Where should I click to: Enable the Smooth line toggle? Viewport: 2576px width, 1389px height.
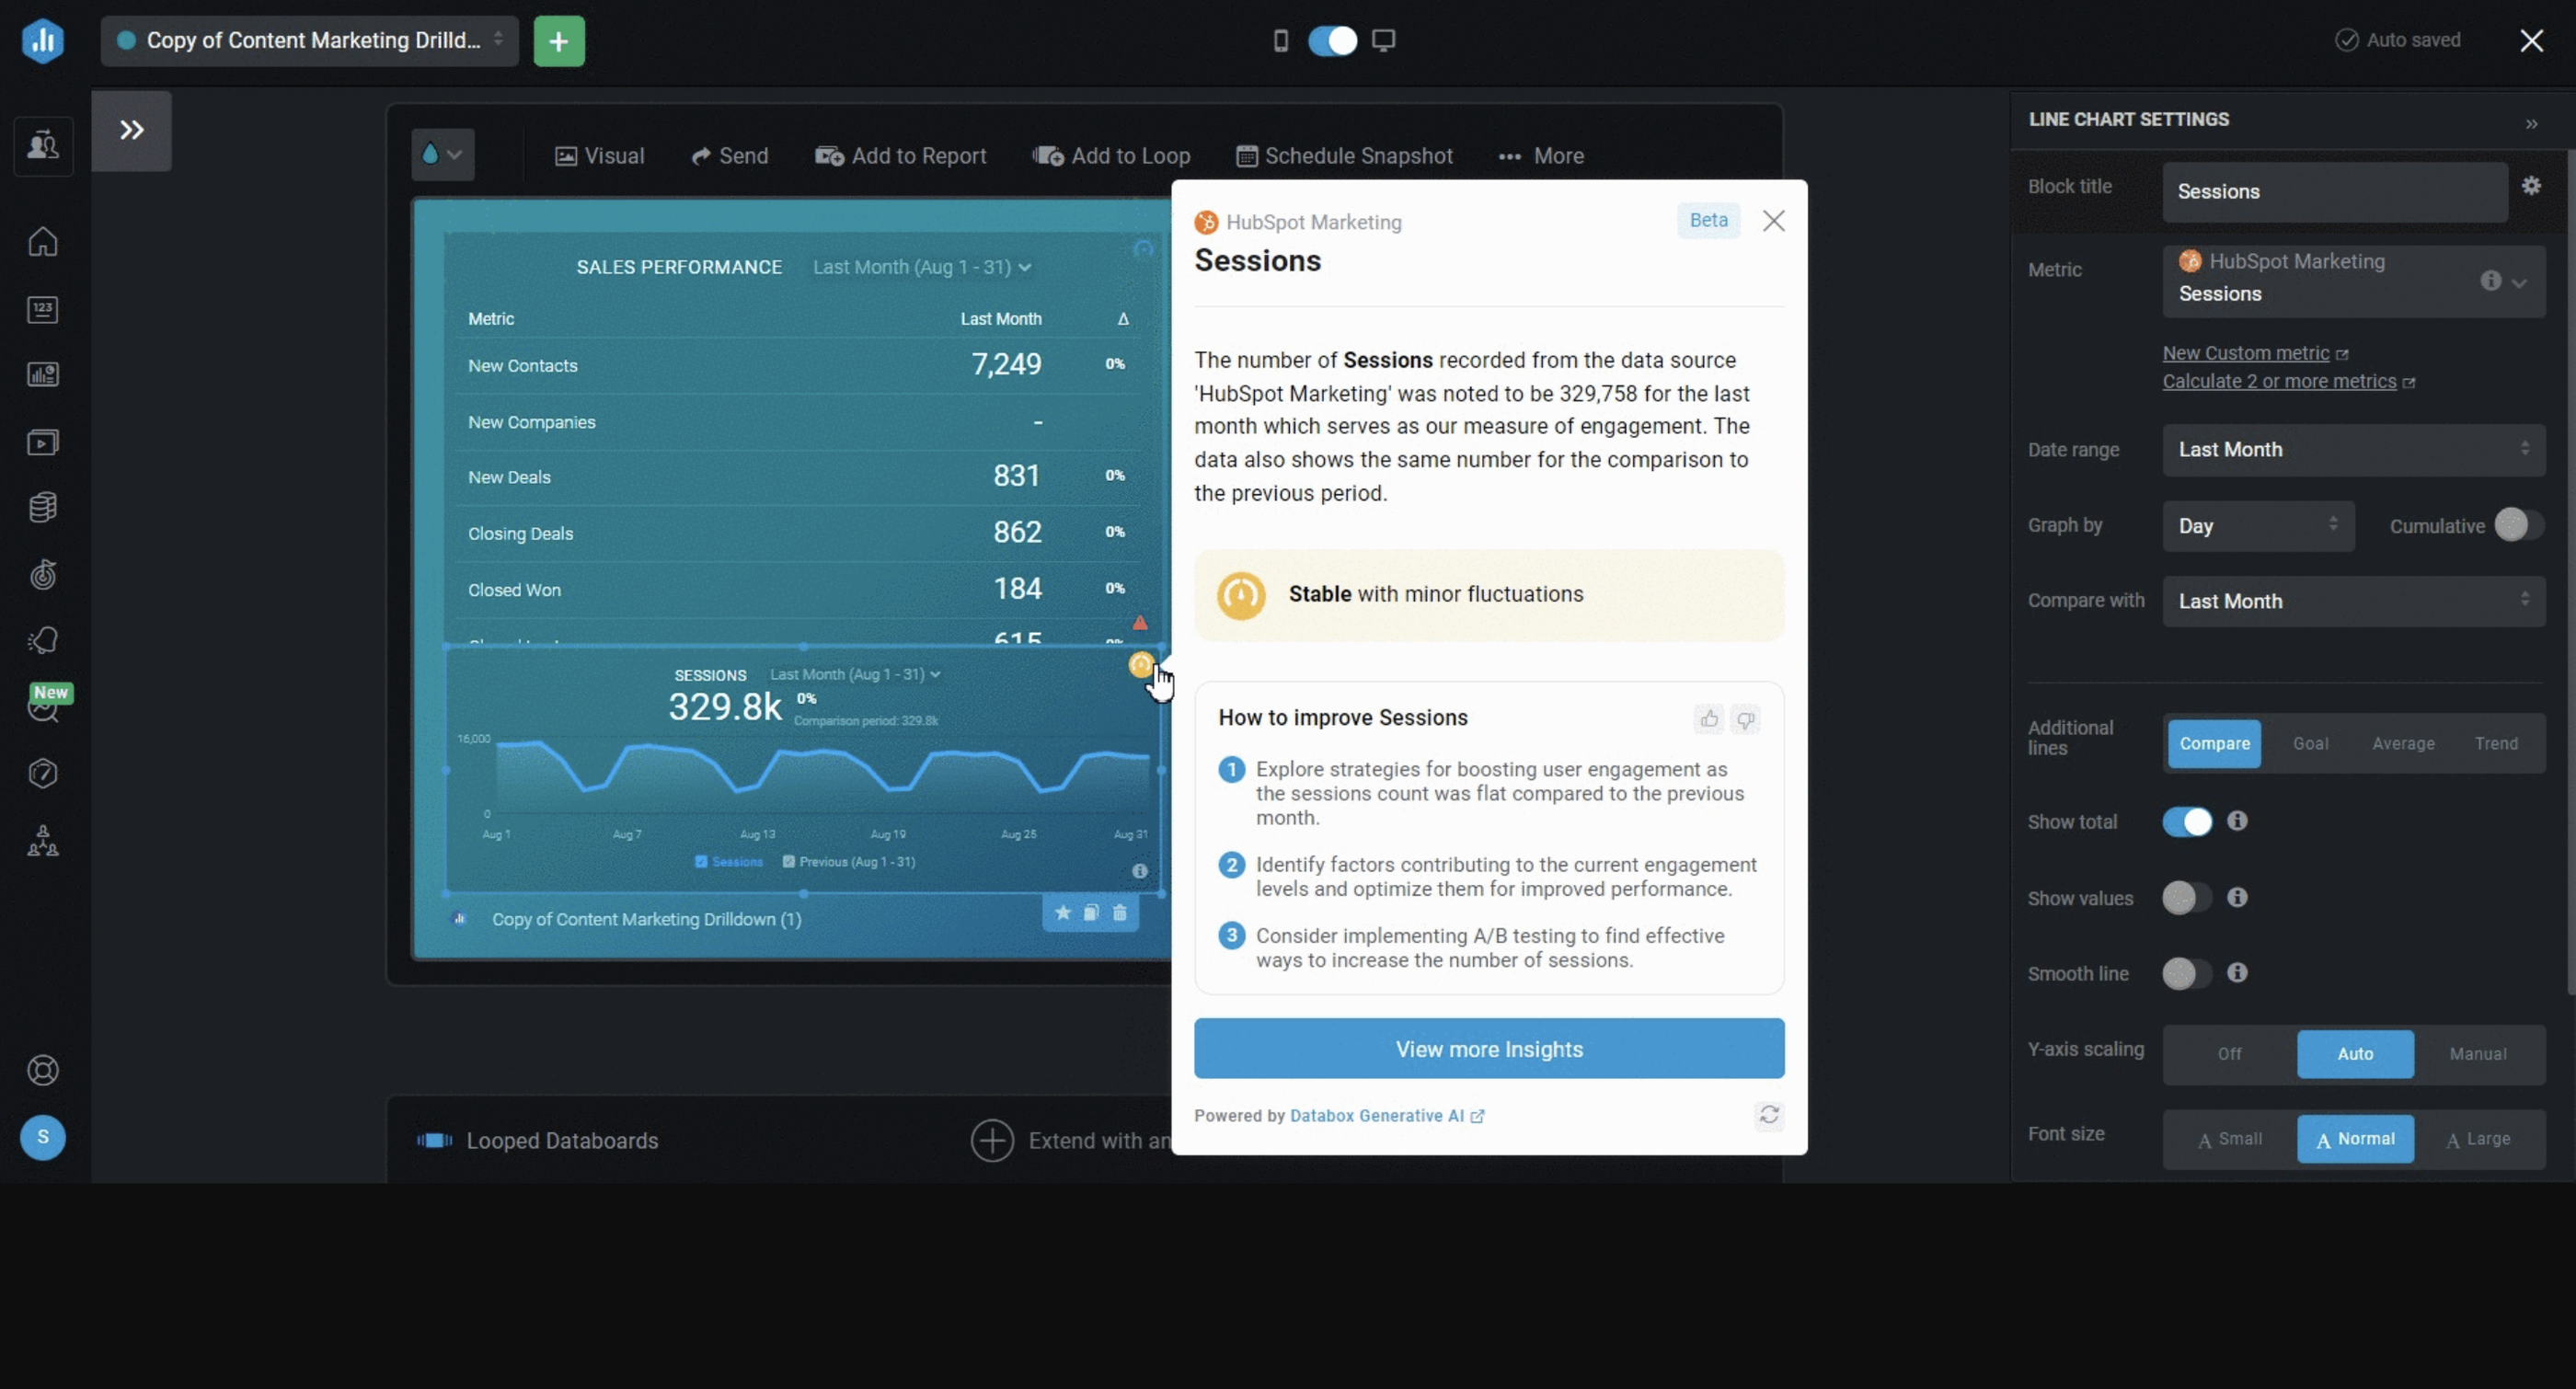(2187, 973)
